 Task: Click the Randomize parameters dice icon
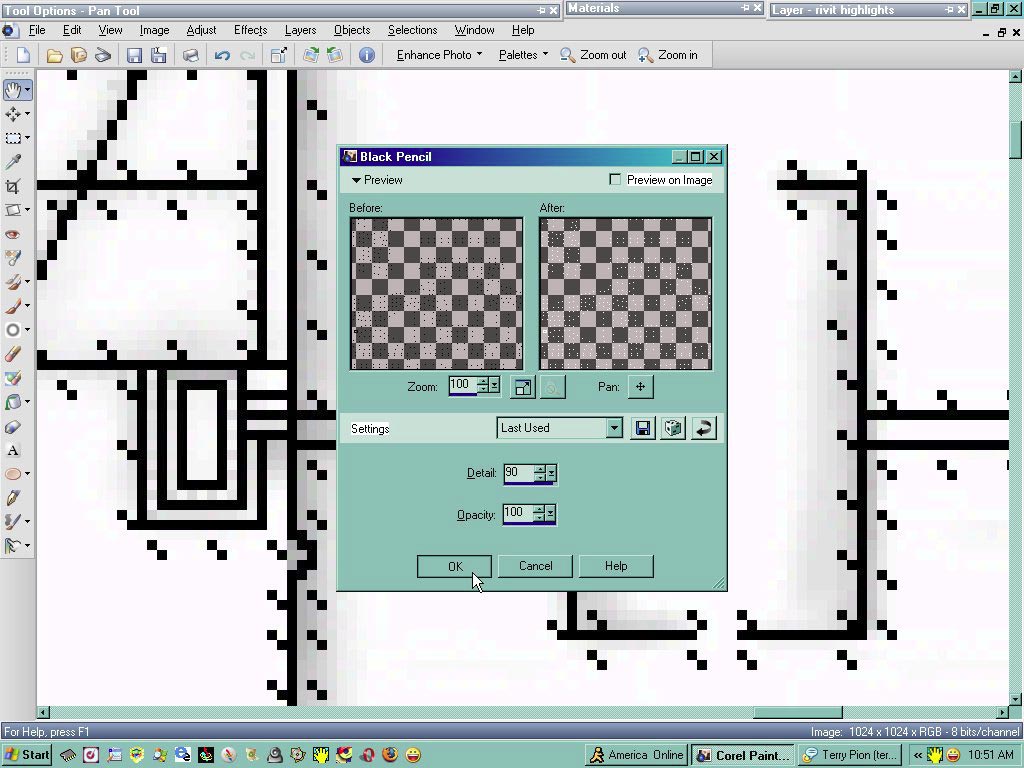click(x=673, y=428)
